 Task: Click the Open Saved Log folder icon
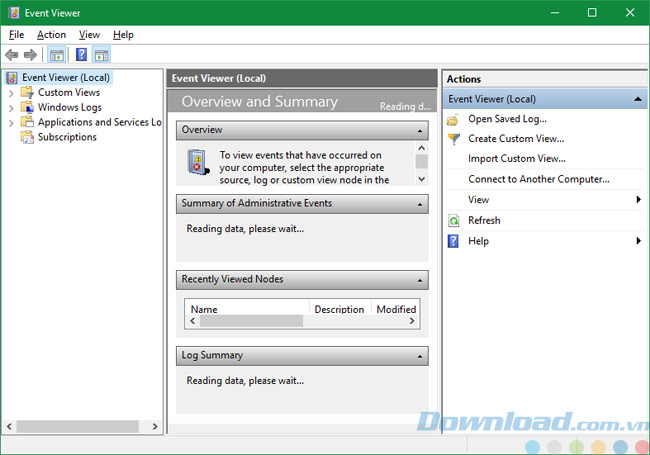coord(453,119)
